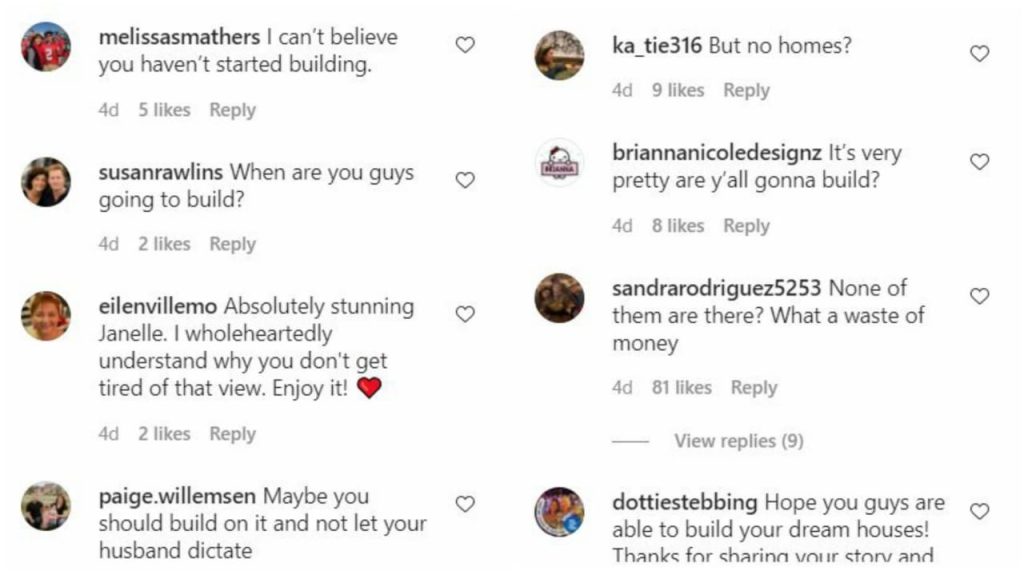Open ka_tie316's profile from the username
Image resolution: width=1024 pixels, height=575 pixels.
pyautogui.click(x=658, y=46)
